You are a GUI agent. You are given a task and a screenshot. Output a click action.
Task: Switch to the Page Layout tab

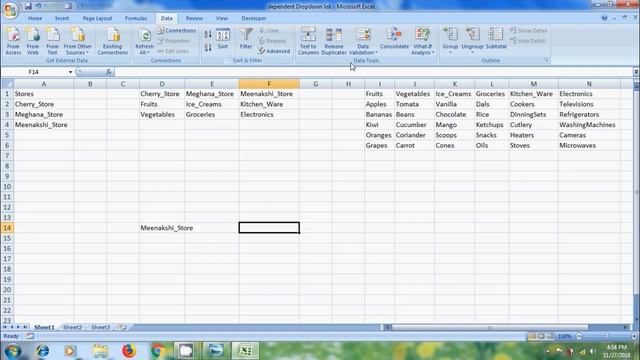[x=97, y=18]
